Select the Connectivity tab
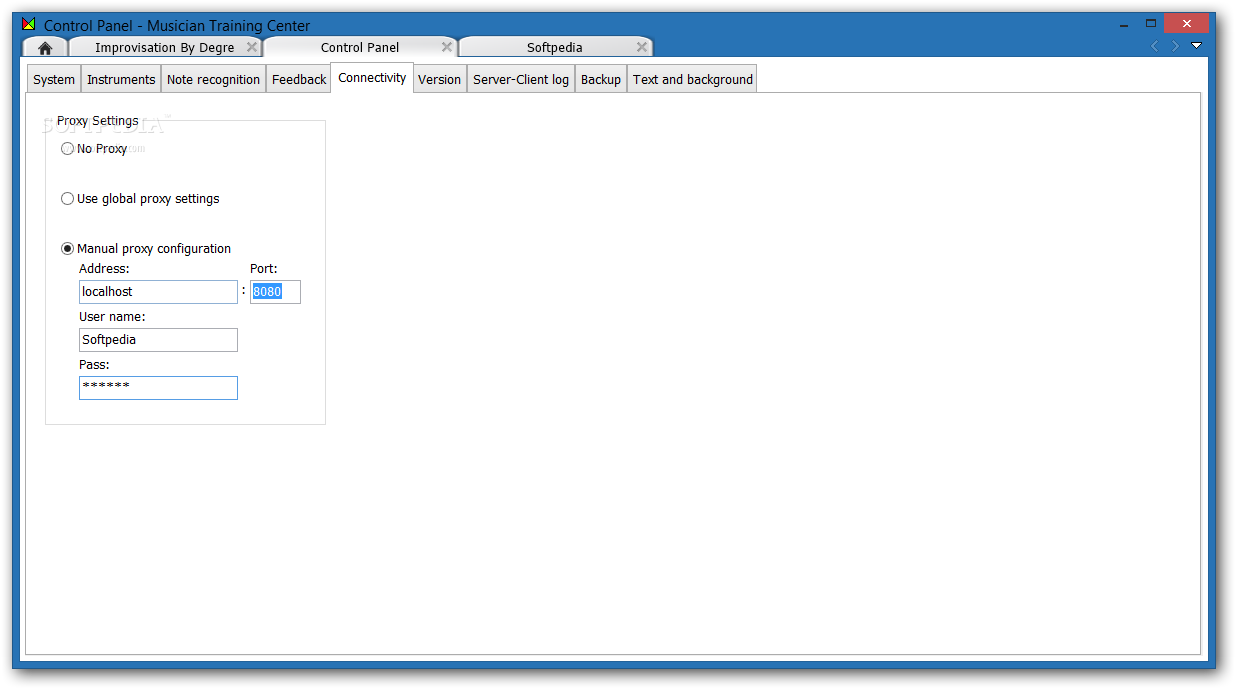Viewport: 1236px width, 689px height. tap(372, 78)
